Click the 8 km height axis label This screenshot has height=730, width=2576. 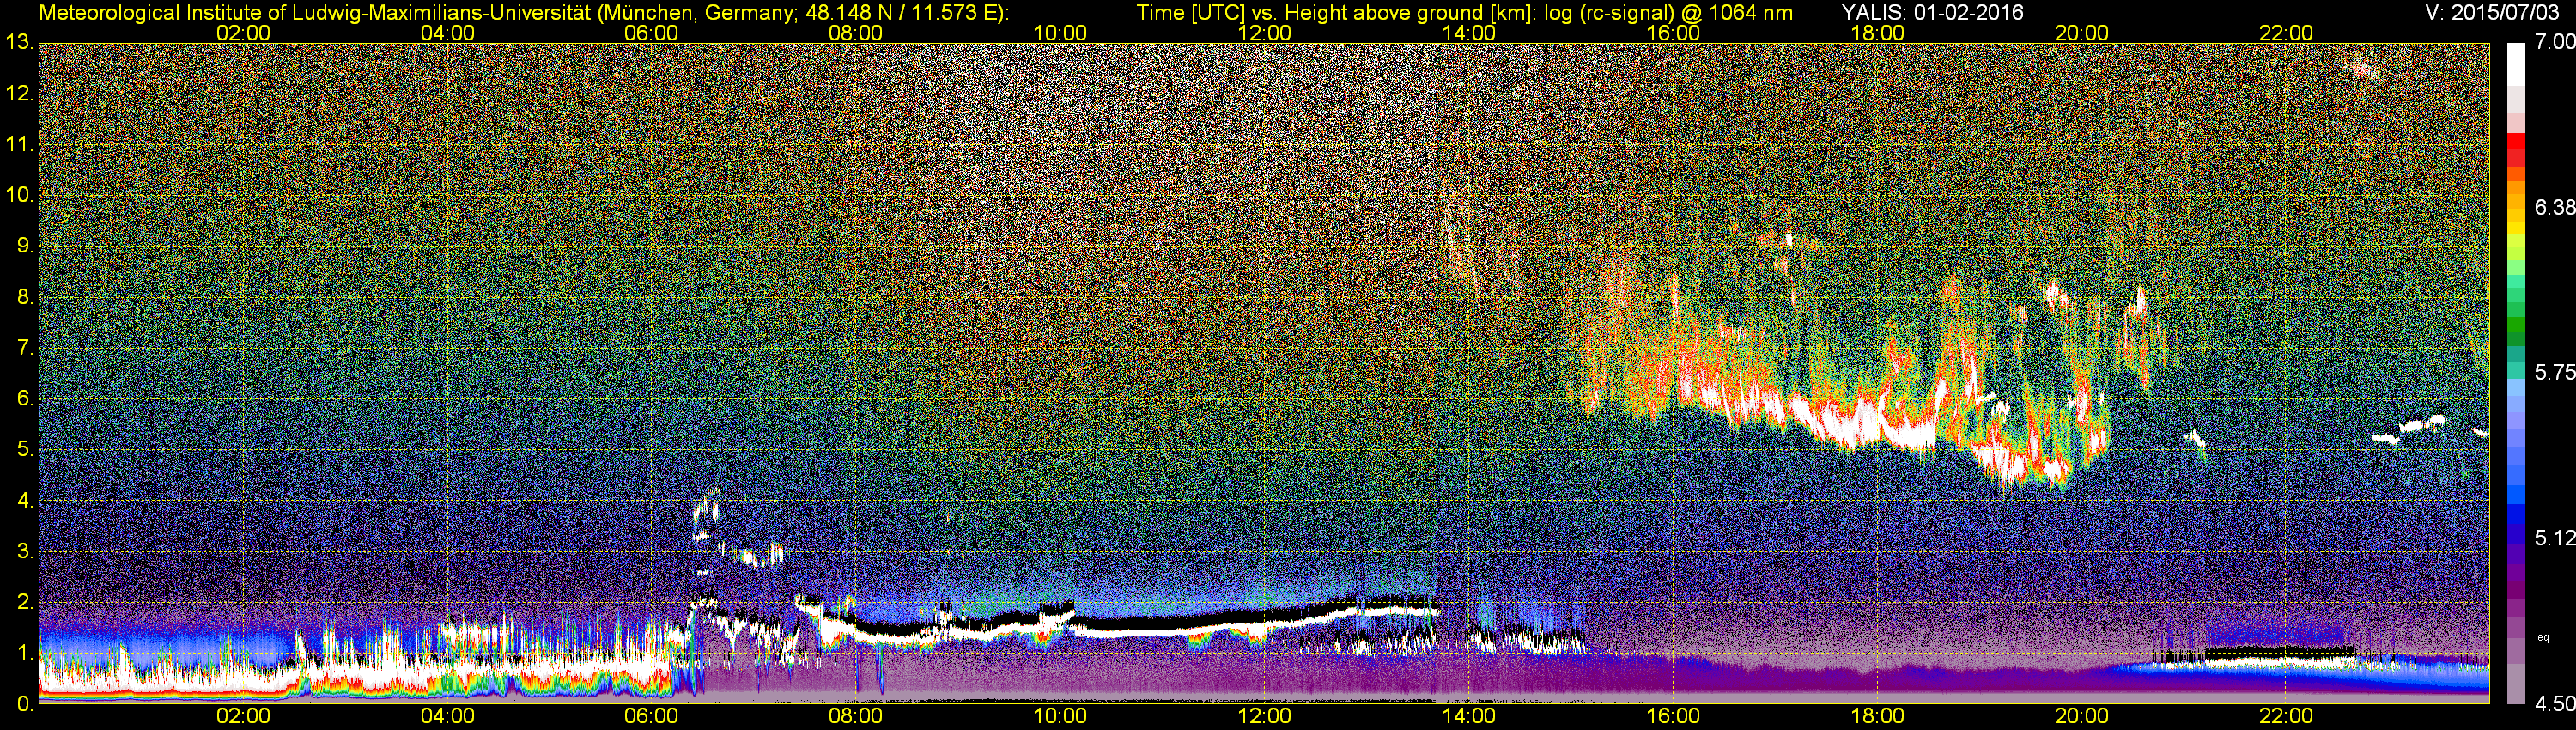pyautogui.click(x=25, y=297)
